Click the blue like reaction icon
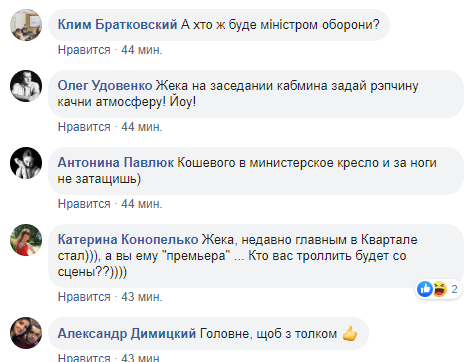This screenshot has height=362, width=473. pyautogui.click(x=425, y=289)
